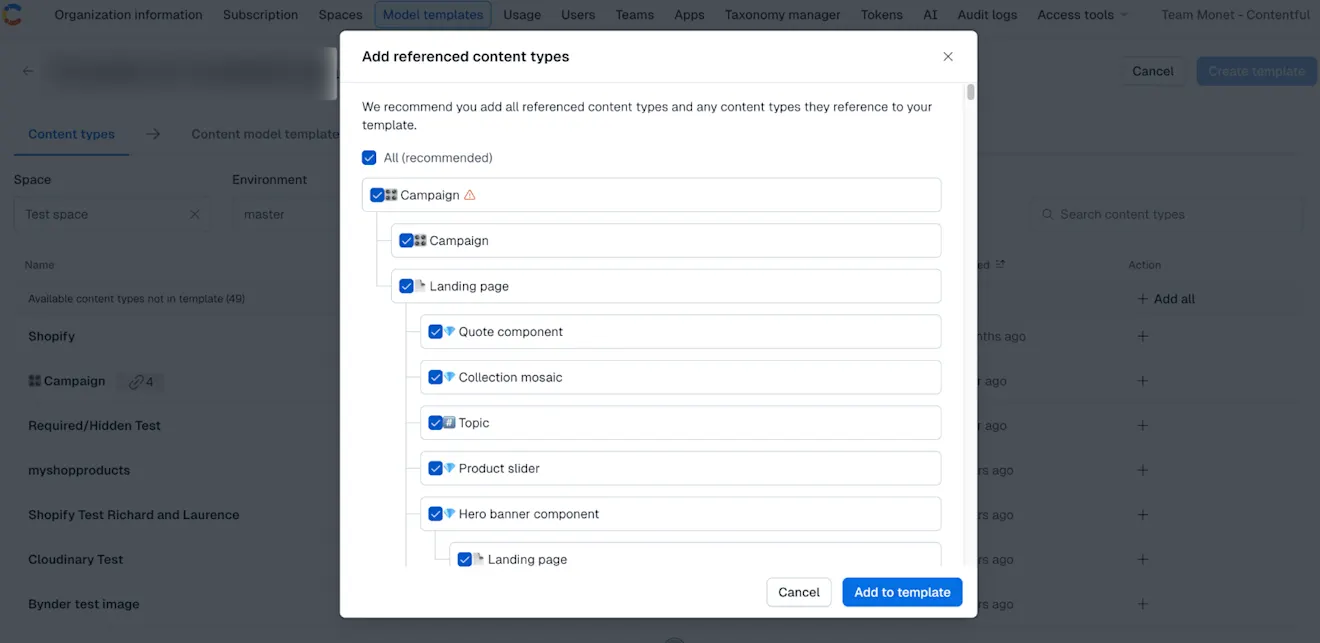Click the Campaign content type icon in the modal
The height and width of the screenshot is (643, 1320).
(x=391, y=195)
